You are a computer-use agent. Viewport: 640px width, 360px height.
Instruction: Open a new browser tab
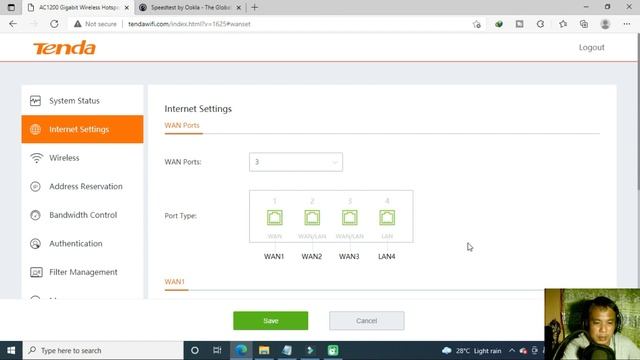(255, 7)
